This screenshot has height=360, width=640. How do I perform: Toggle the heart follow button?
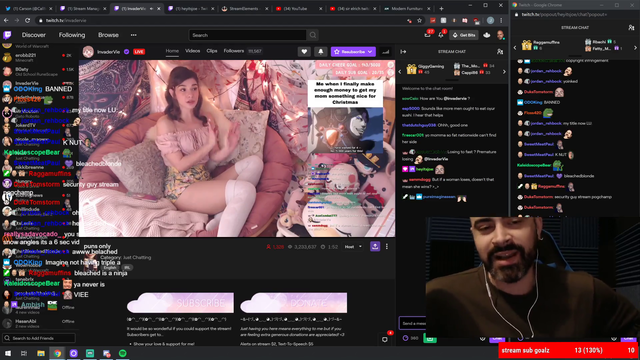click(x=304, y=52)
